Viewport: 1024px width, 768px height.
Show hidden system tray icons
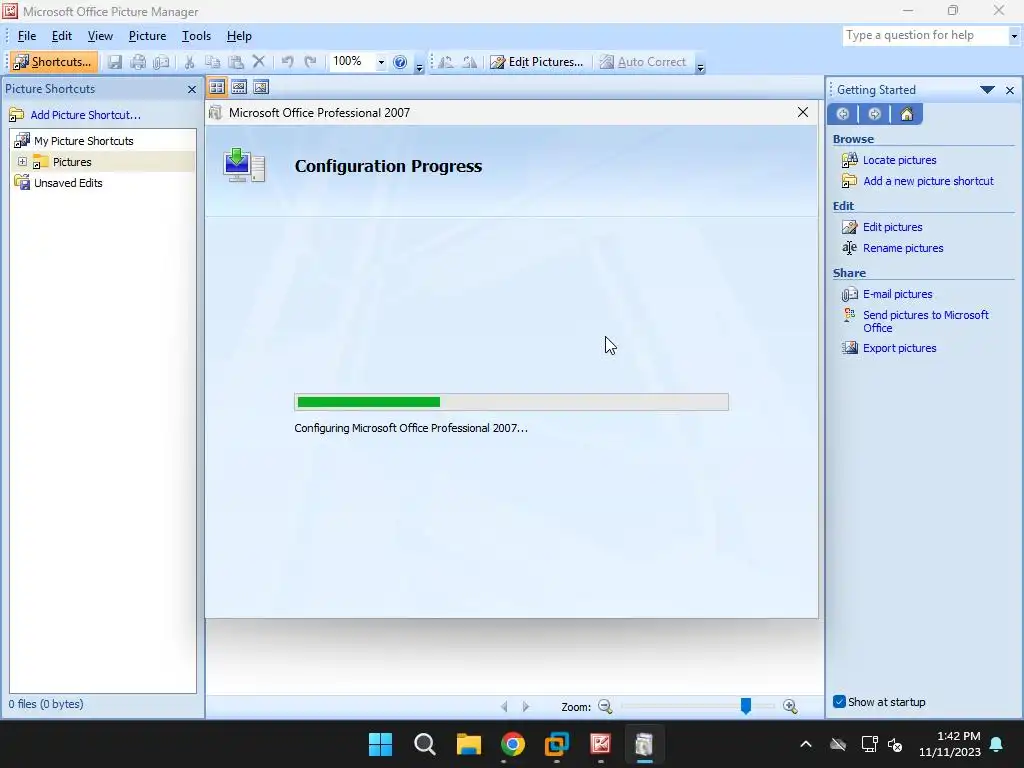[x=806, y=744]
